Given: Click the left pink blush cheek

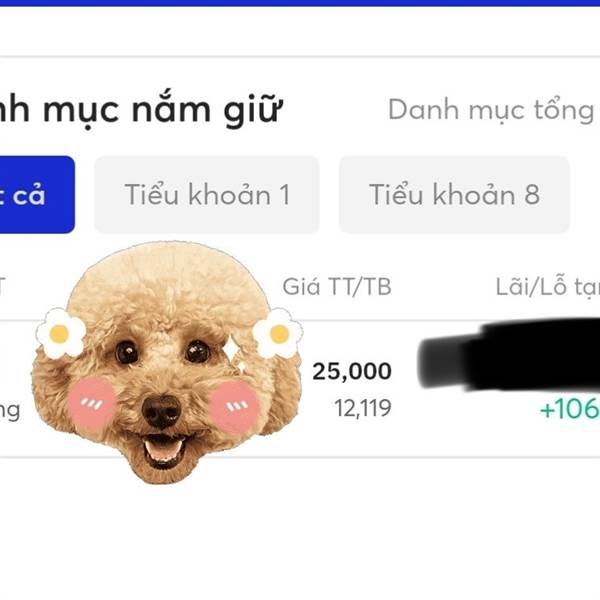Looking at the screenshot, I should [x=92, y=401].
